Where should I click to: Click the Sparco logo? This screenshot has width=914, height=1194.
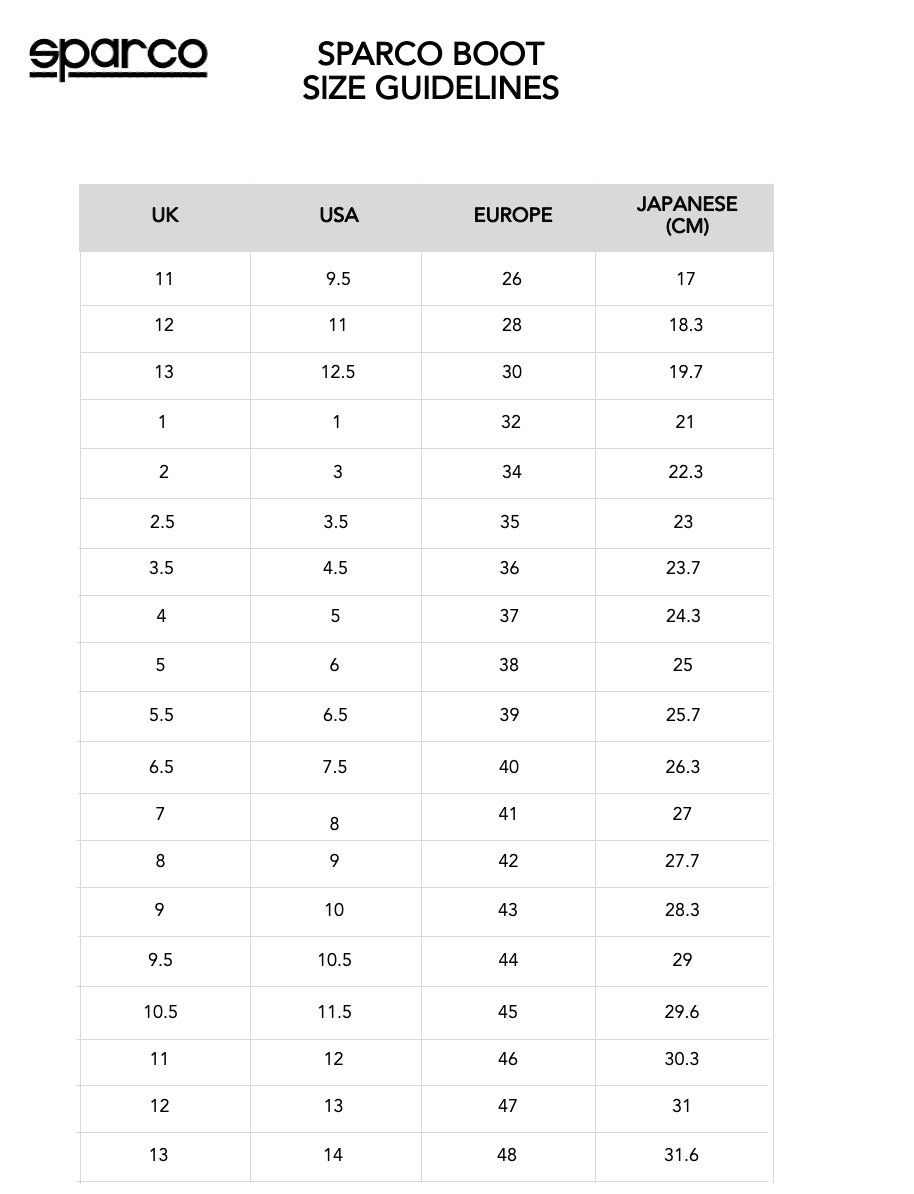pos(118,58)
